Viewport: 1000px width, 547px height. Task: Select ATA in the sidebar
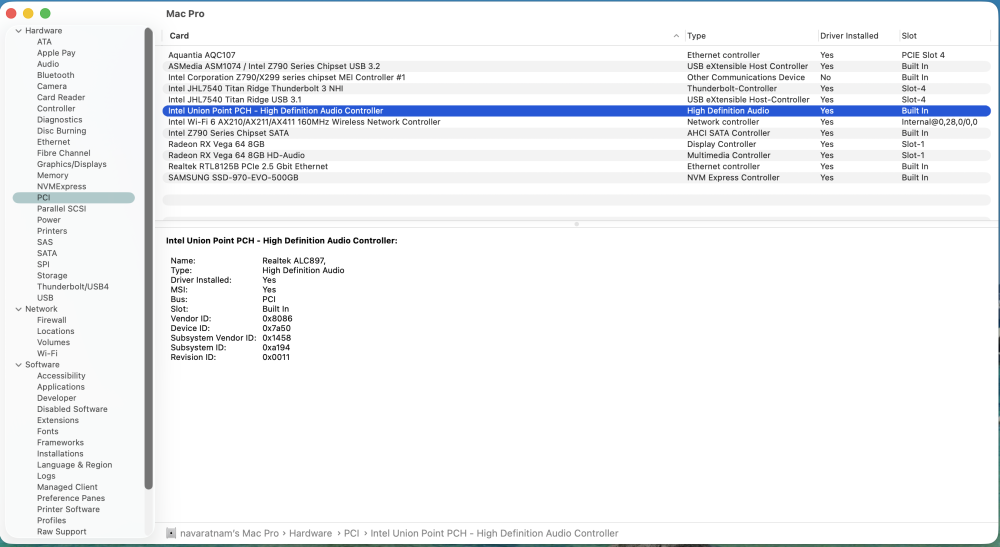[x=44, y=41]
